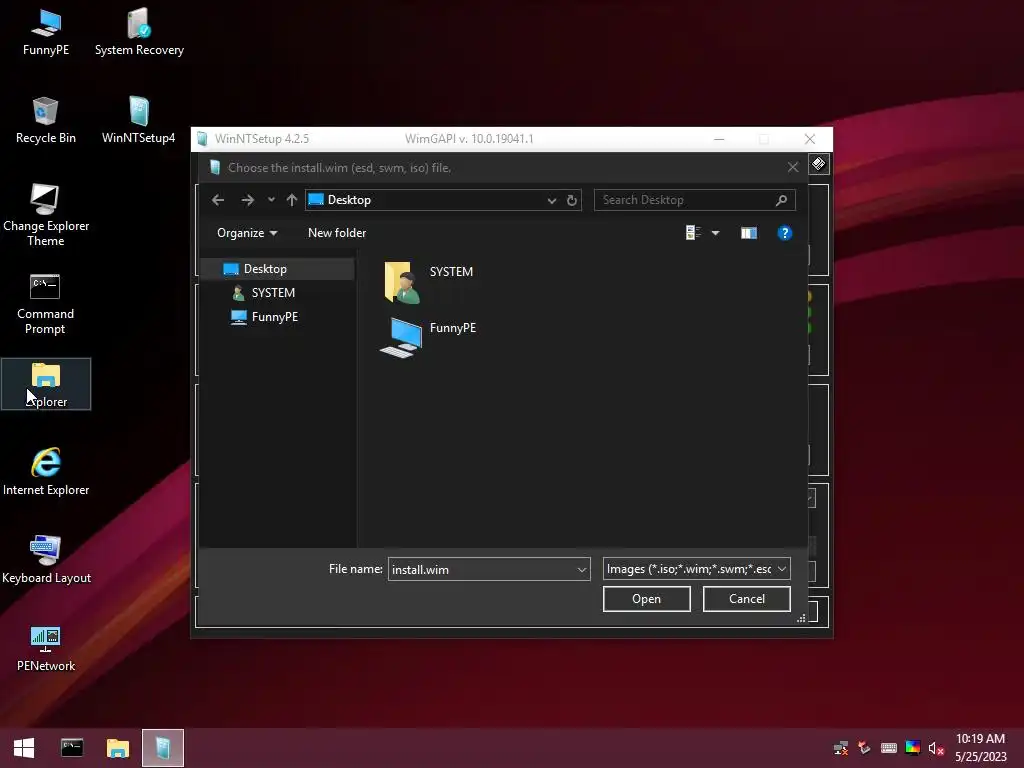The image size is (1024, 768).
Task: Click the taskbar clock
Action: [x=981, y=748]
